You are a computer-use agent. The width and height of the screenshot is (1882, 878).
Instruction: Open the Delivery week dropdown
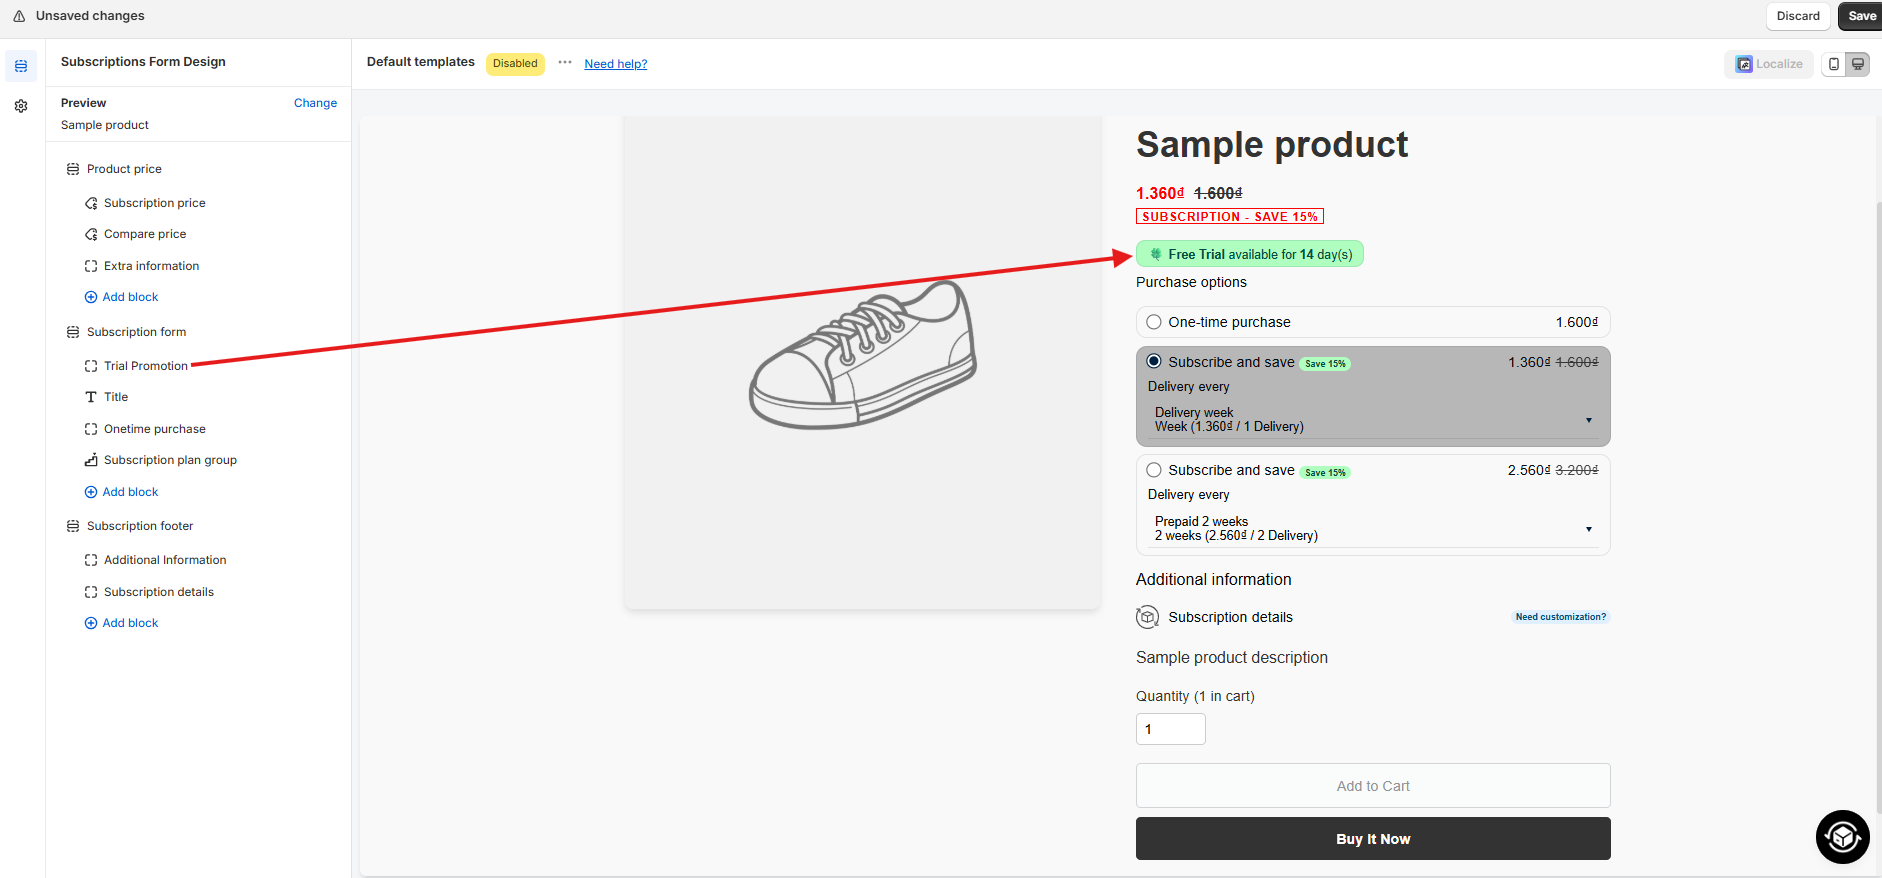1372,420
